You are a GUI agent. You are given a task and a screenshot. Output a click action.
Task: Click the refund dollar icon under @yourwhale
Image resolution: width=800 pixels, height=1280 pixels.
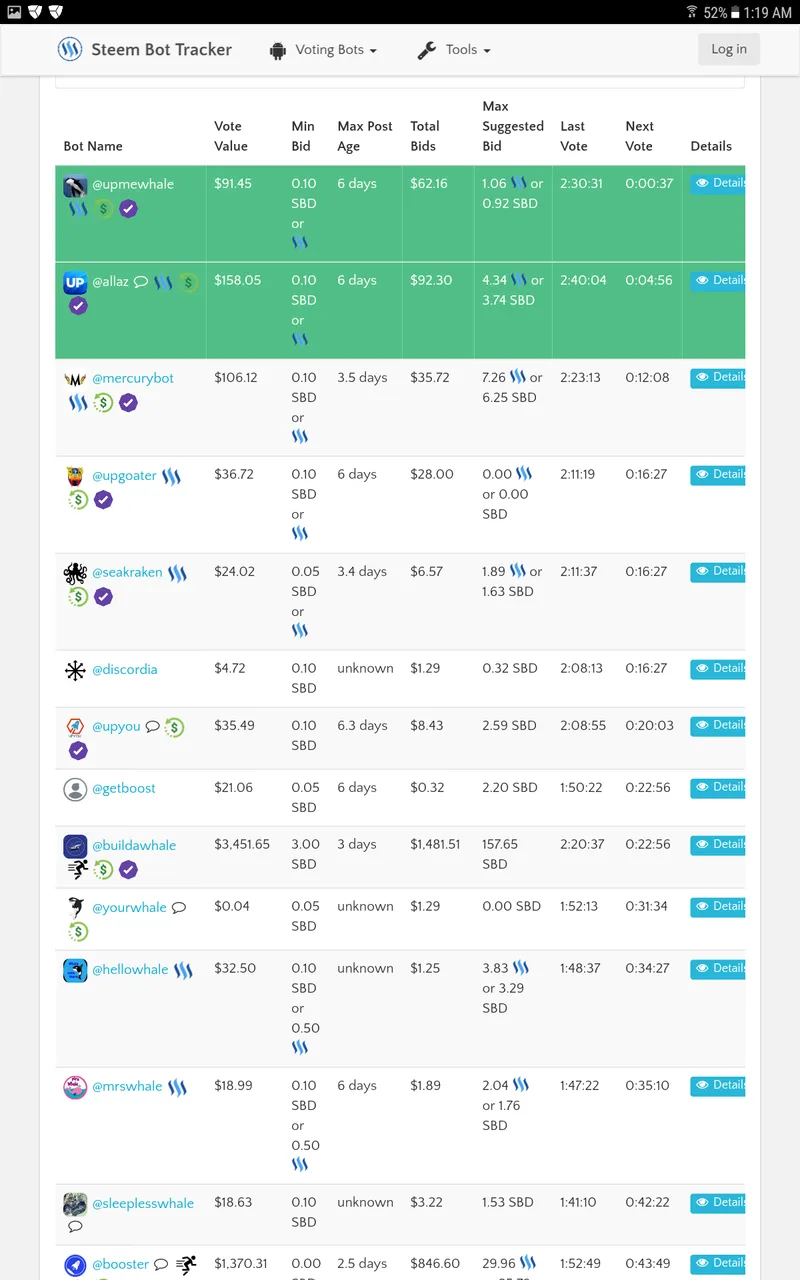click(x=78, y=932)
